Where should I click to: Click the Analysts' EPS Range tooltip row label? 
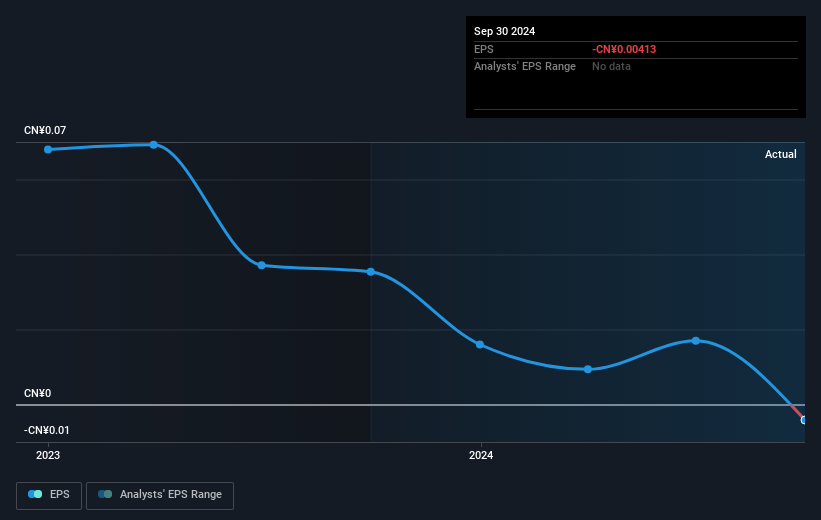[x=525, y=67]
